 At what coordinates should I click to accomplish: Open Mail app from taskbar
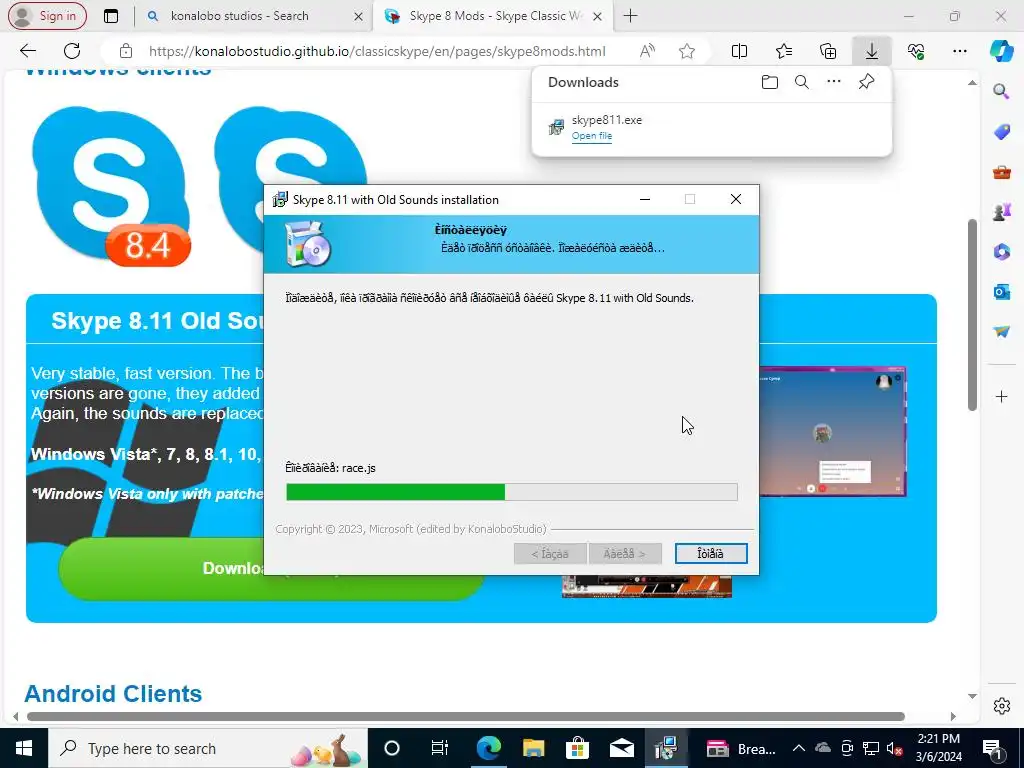coord(622,748)
